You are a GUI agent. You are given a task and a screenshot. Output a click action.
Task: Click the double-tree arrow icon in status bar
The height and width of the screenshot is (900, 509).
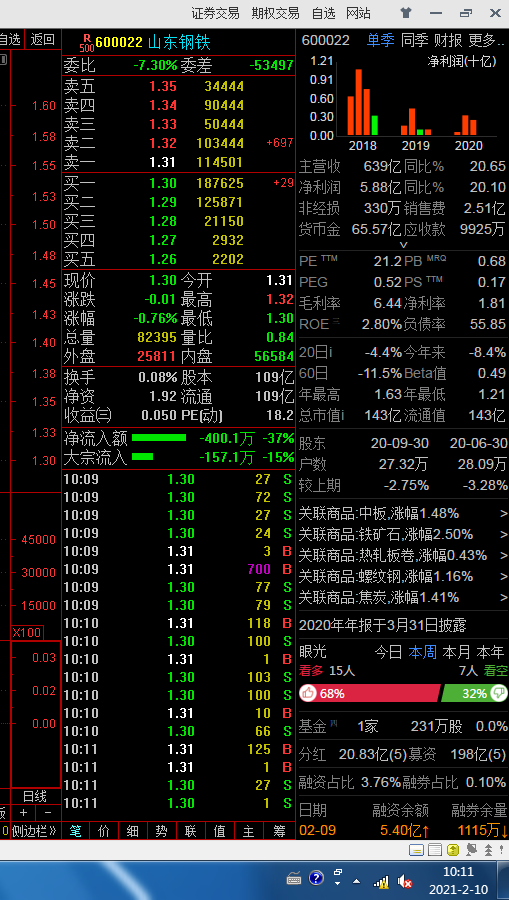coord(488,850)
